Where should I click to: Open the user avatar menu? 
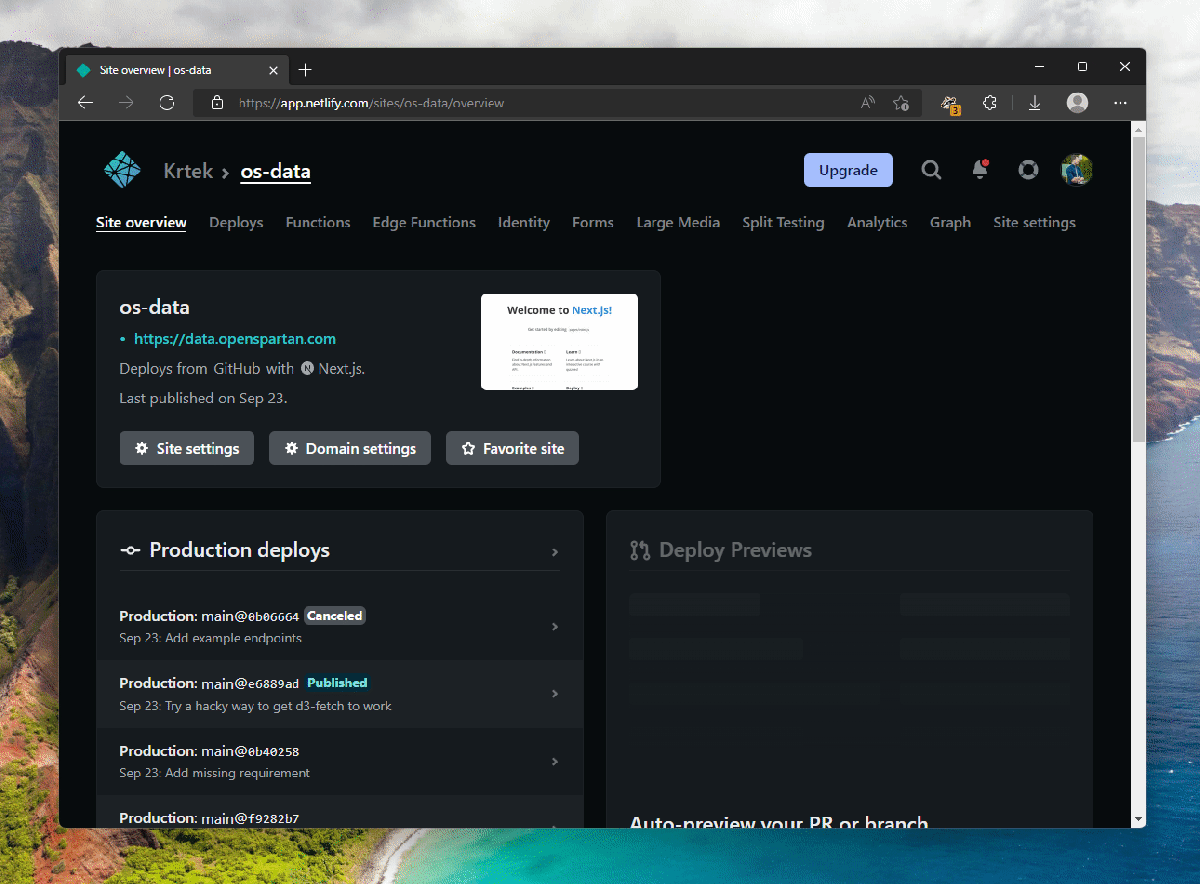pos(1077,170)
